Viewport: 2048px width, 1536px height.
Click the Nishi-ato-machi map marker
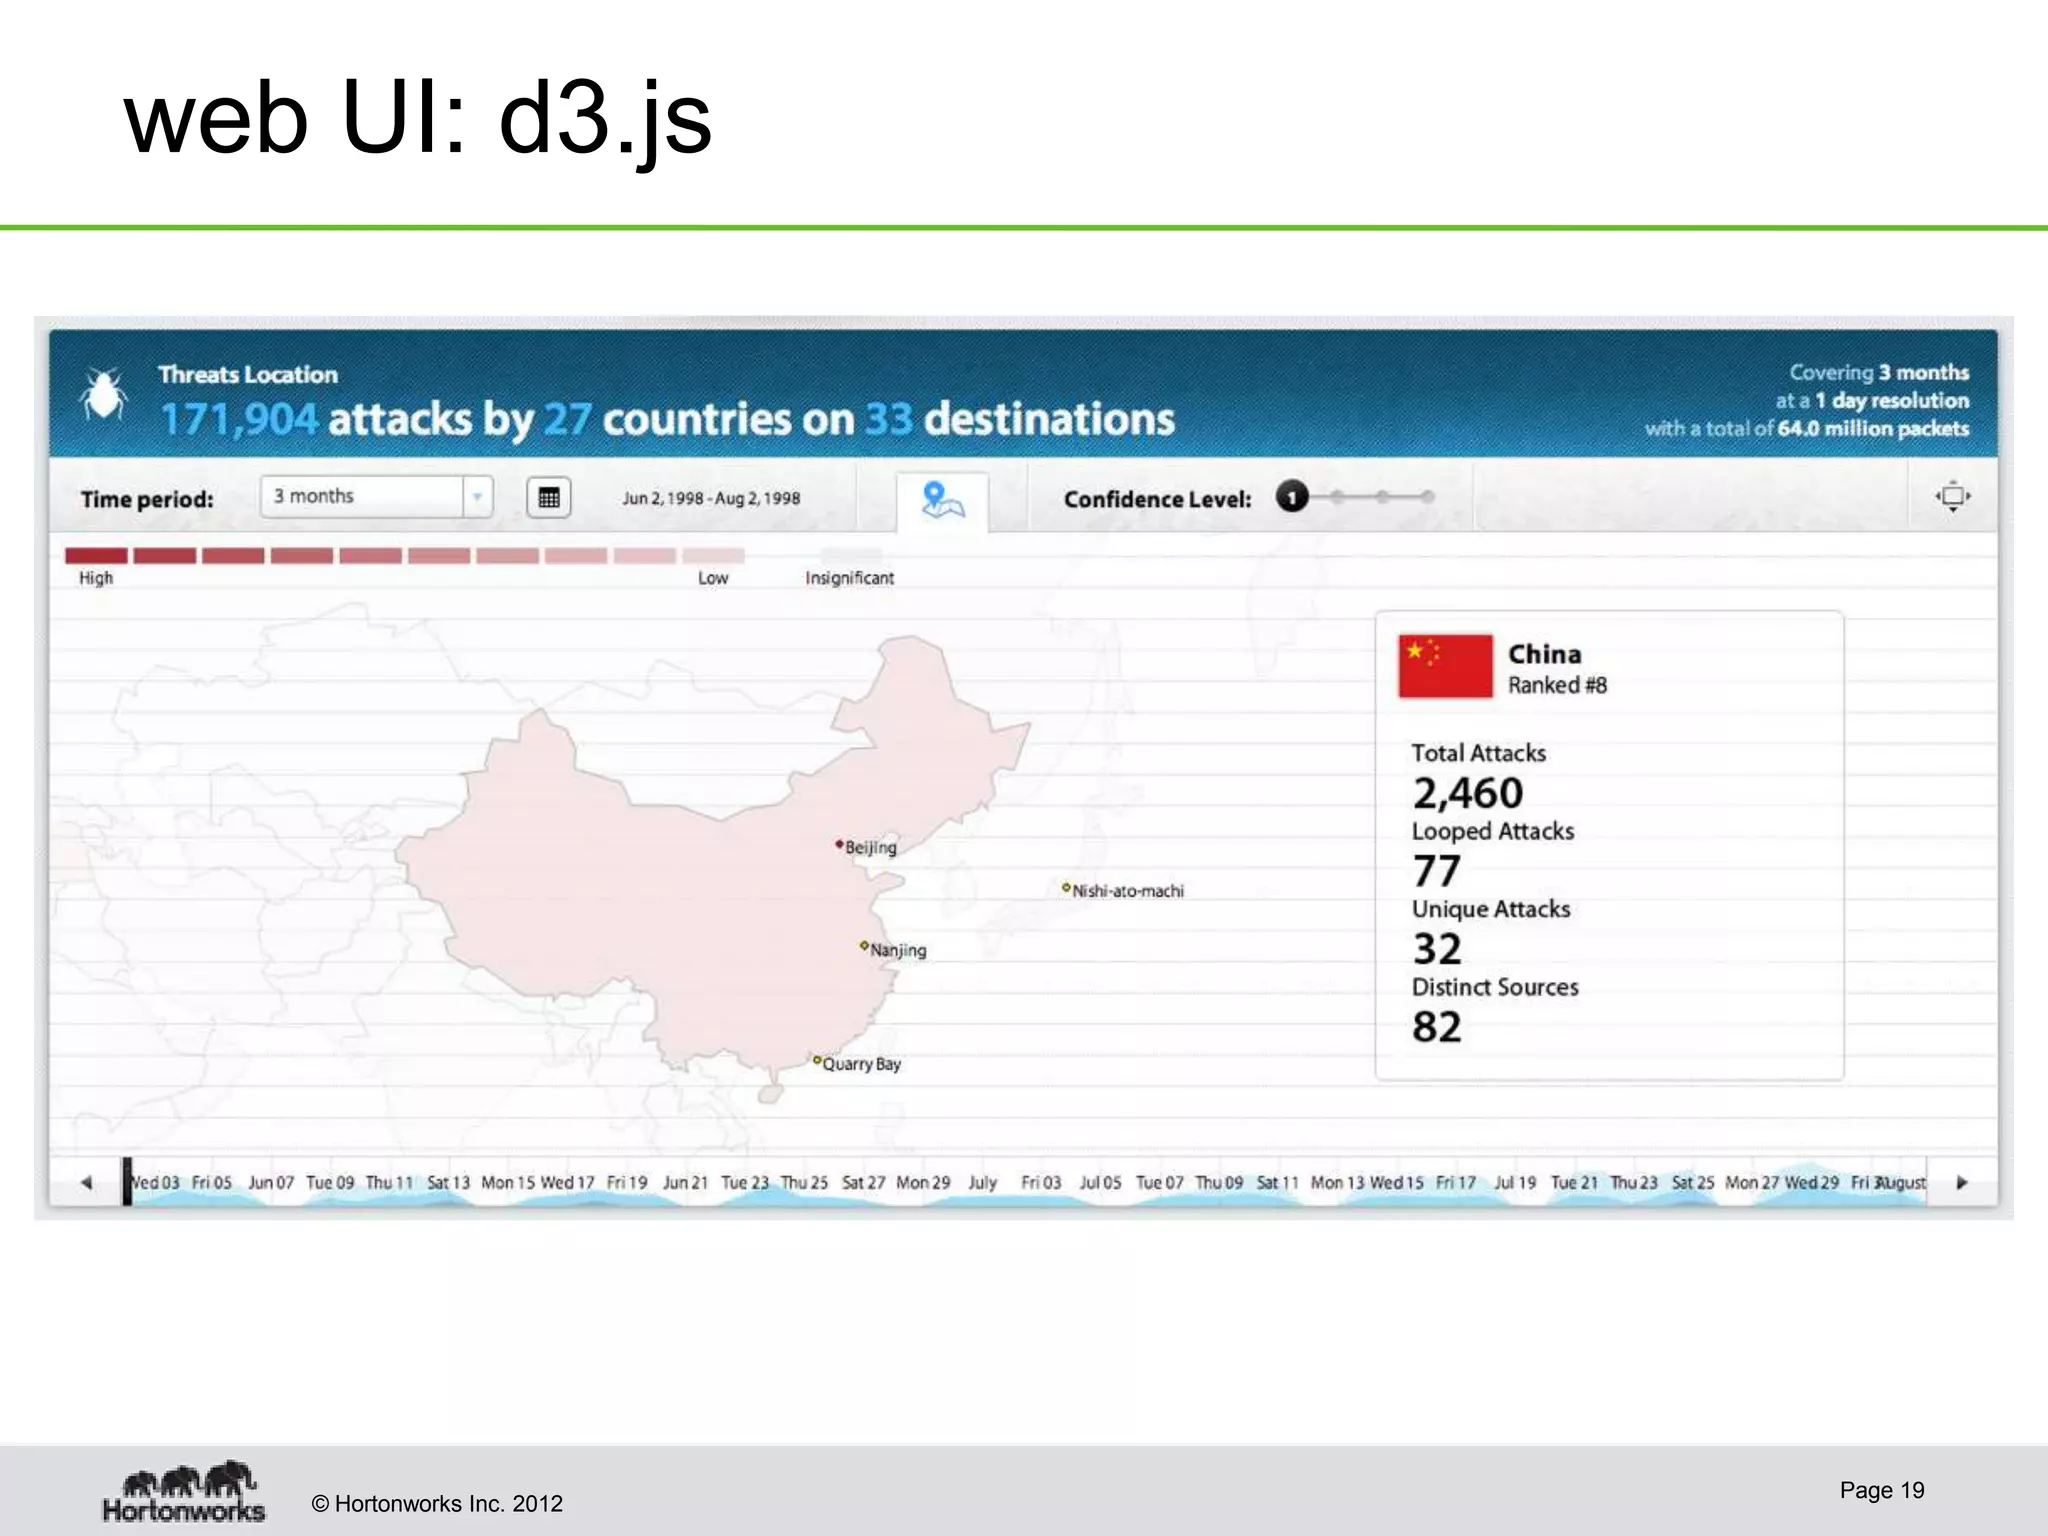[1066, 887]
